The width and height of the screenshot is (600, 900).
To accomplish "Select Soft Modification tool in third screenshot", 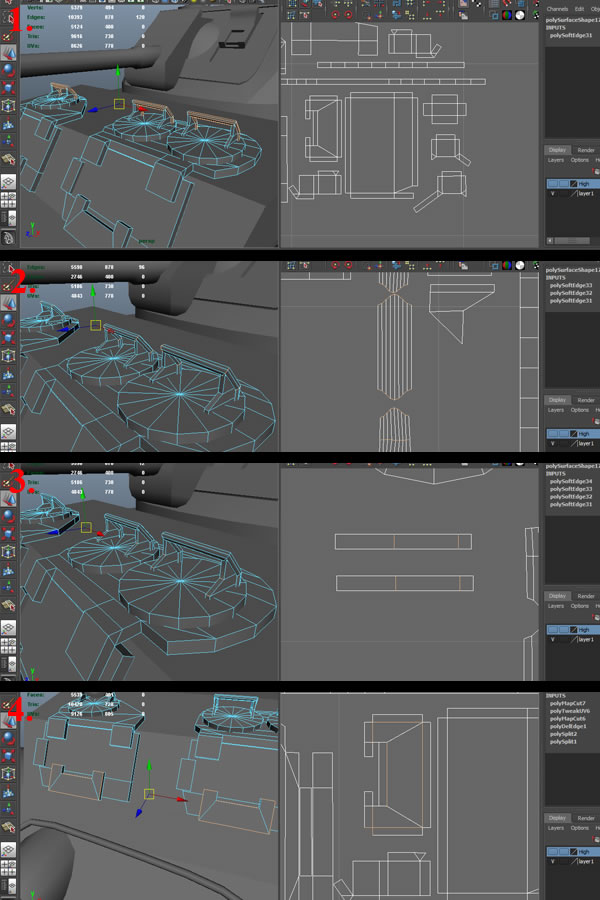I will [x=8, y=570].
